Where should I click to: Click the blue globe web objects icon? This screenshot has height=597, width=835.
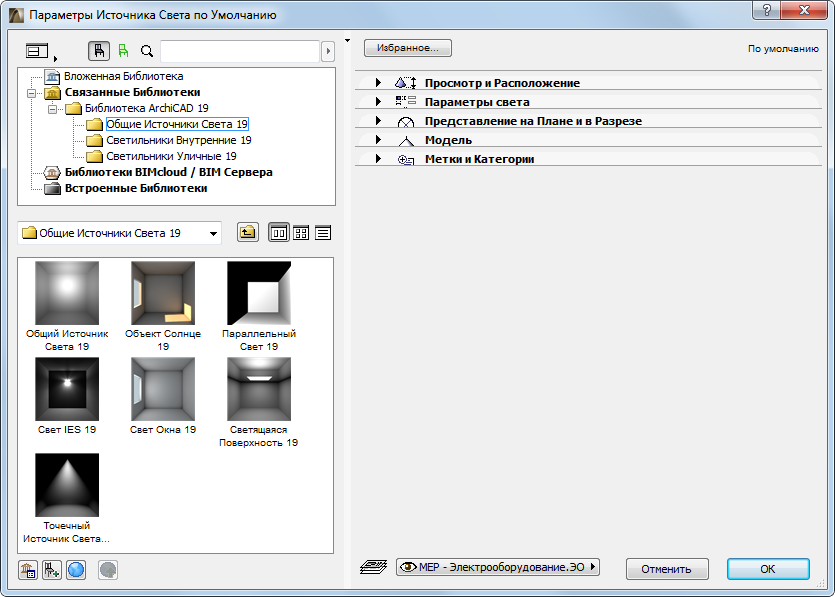(x=76, y=570)
